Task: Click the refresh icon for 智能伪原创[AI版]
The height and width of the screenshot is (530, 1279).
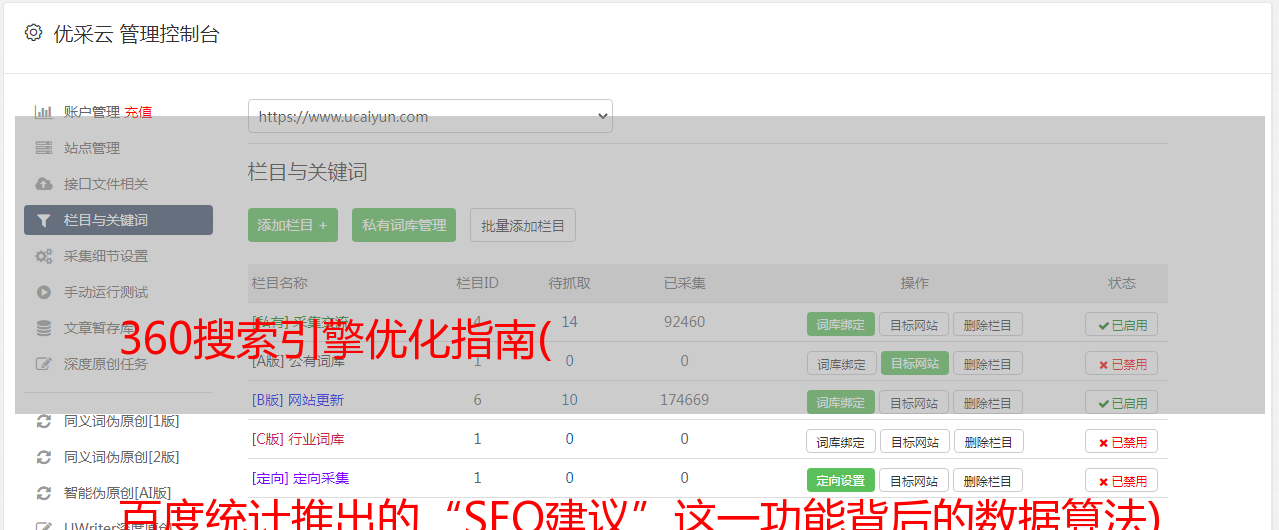Action: coord(43,493)
